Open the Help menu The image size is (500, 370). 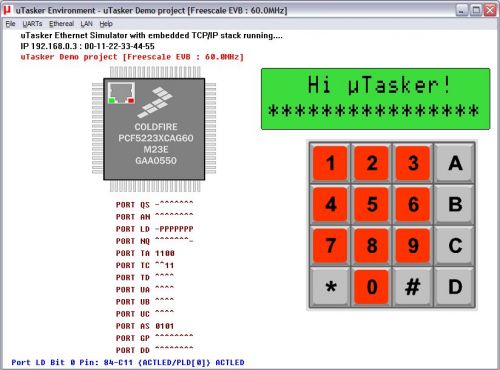[106, 24]
